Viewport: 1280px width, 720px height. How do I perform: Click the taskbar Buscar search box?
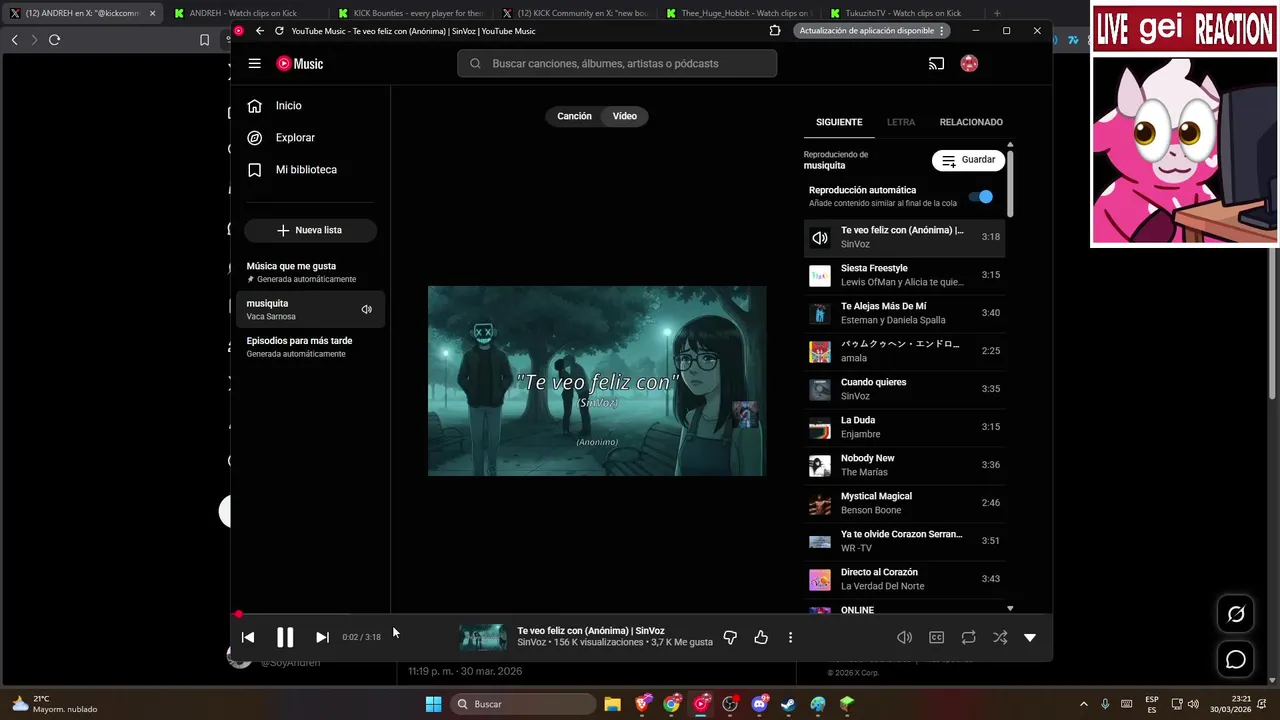[522, 704]
